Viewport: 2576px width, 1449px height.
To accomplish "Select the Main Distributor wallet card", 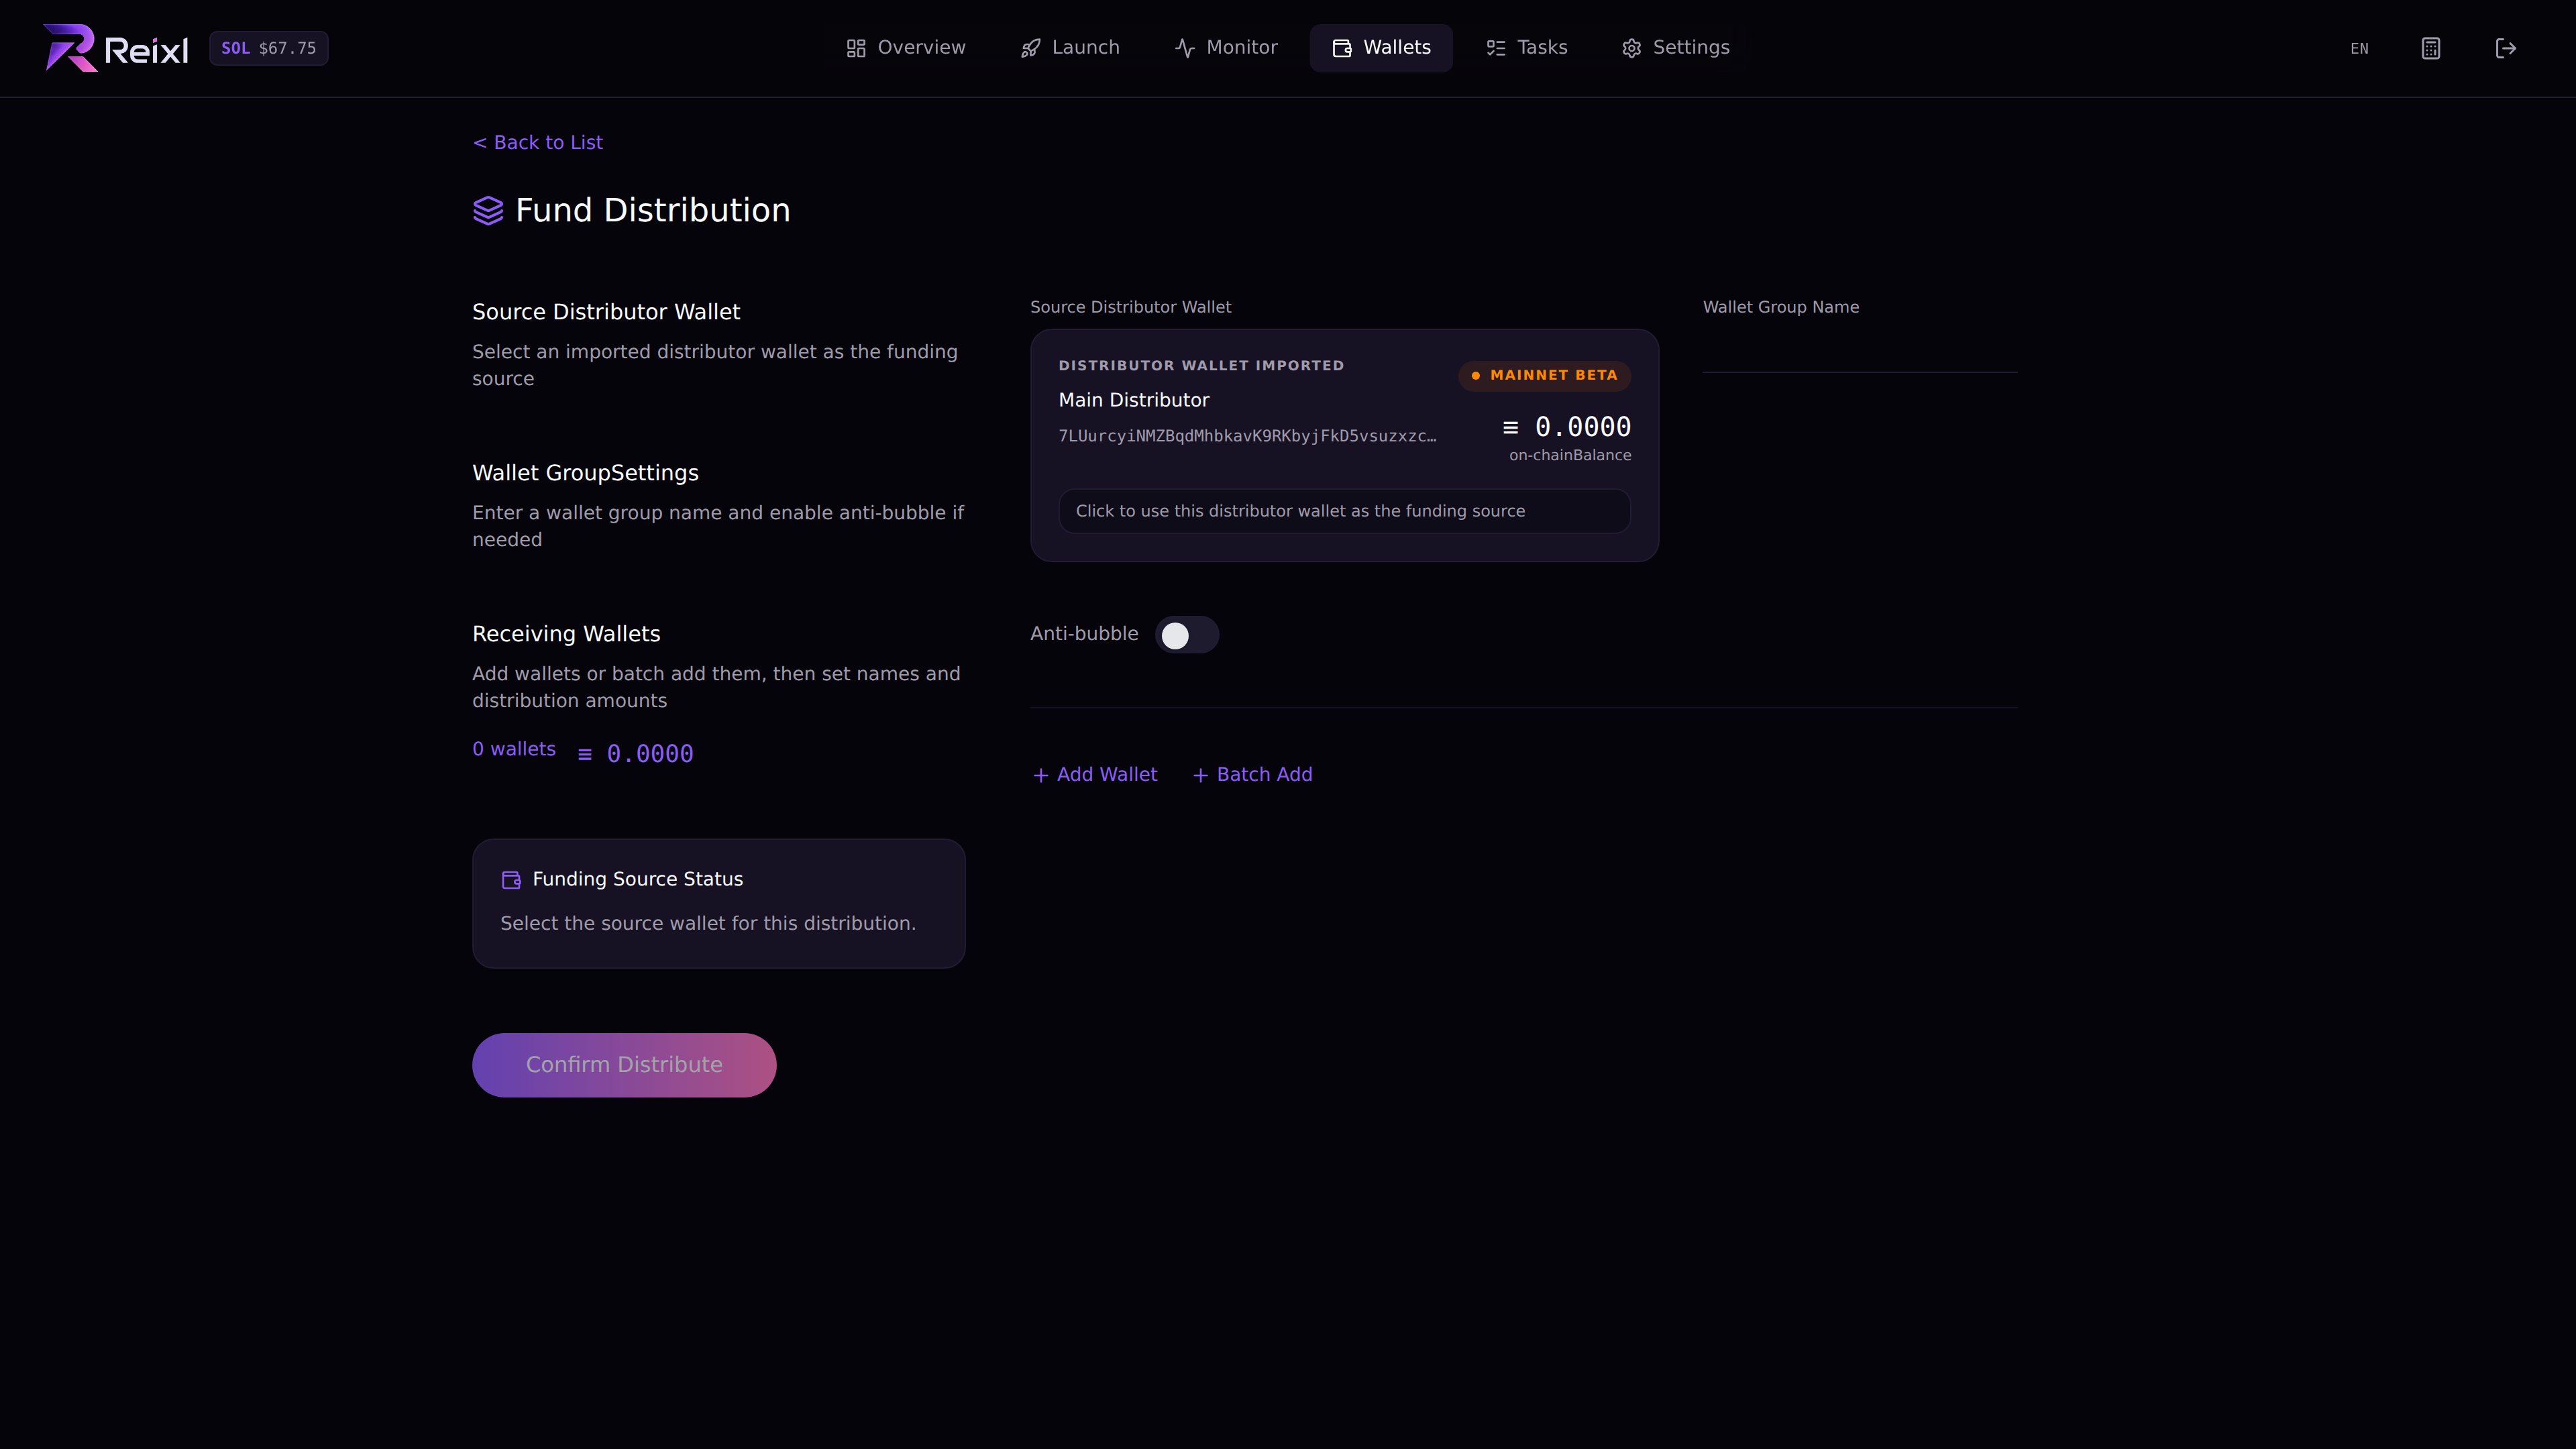I will pos(1344,445).
